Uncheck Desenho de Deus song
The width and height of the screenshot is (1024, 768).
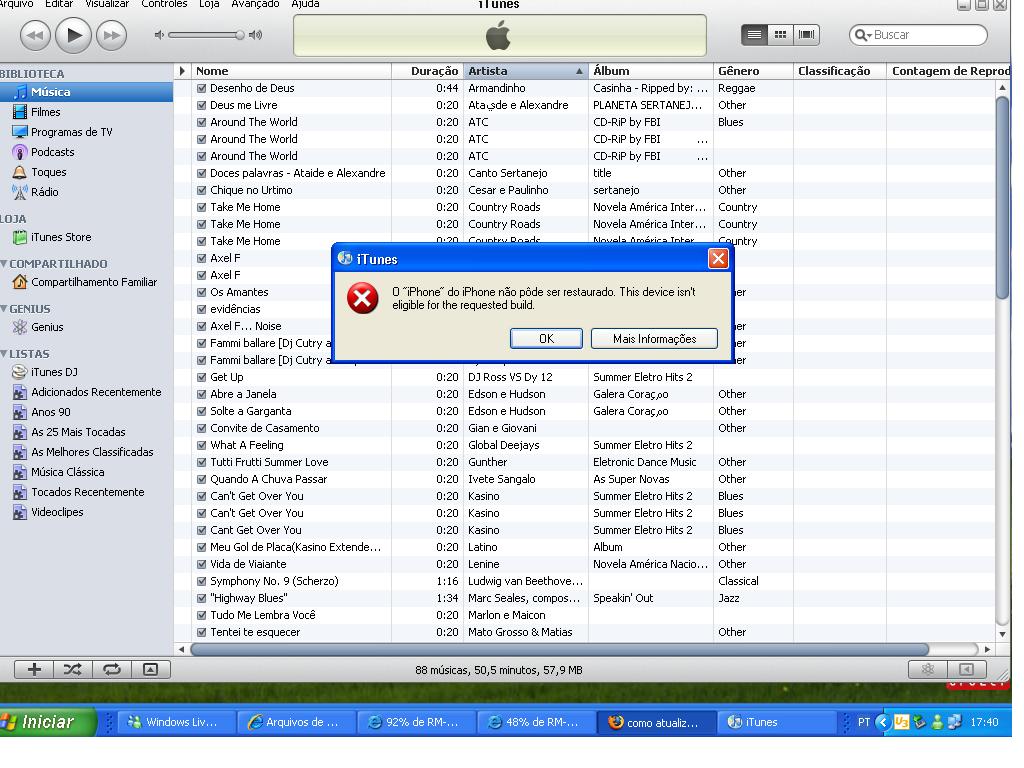(x=202, y=88)
